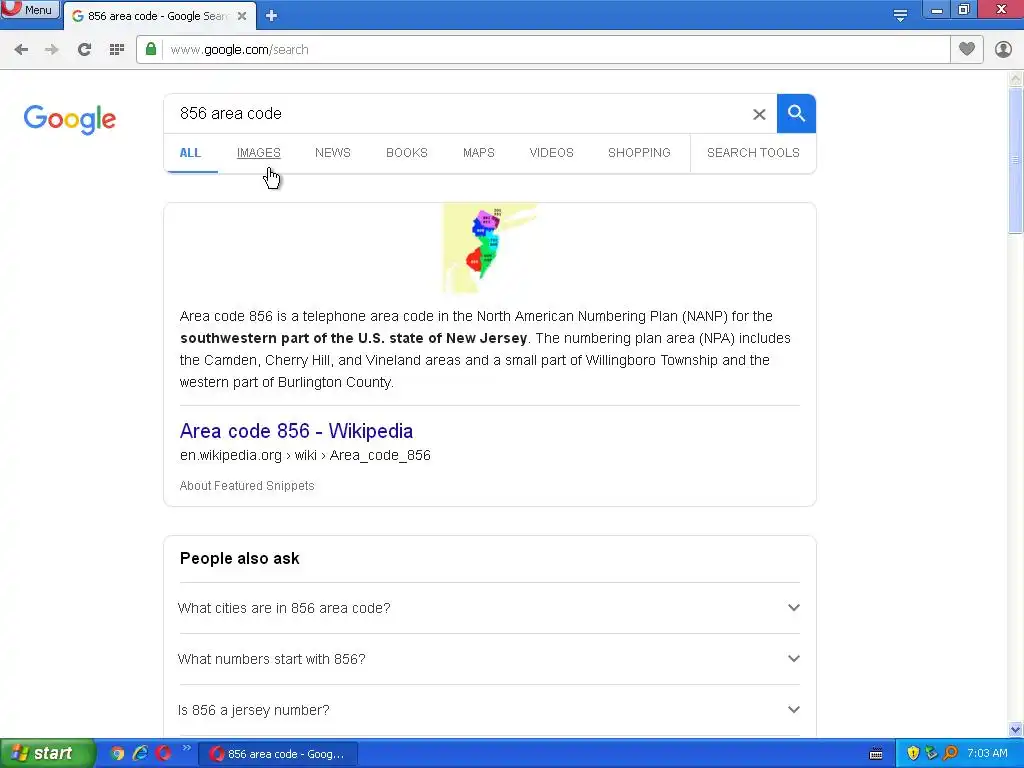Open the user account icon
The image size is (1024, 768).
point(1003,49)
